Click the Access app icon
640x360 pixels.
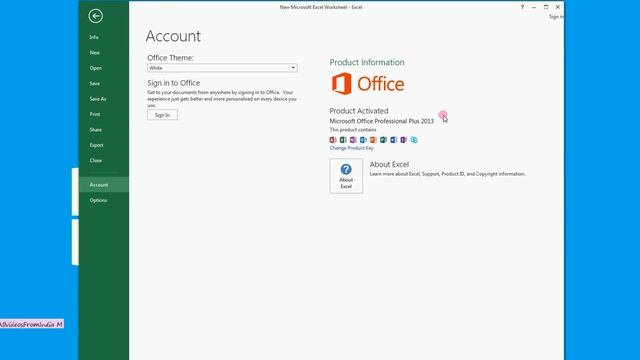333,140
